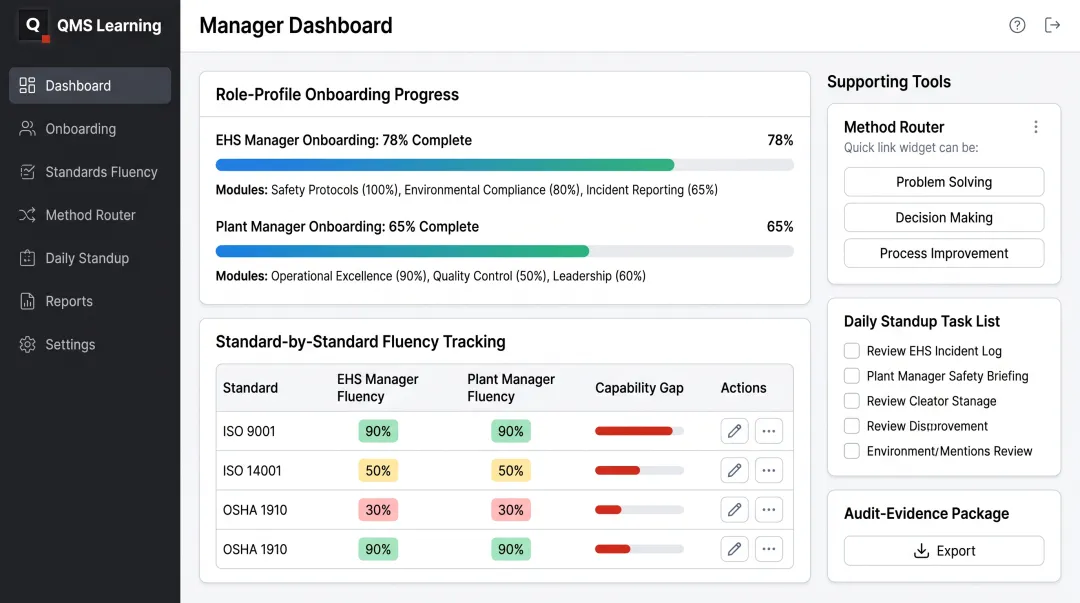Click the '65%' value beside Plant onboarding
Viewport: 1080px width, 603px height.
coord(780,227)
